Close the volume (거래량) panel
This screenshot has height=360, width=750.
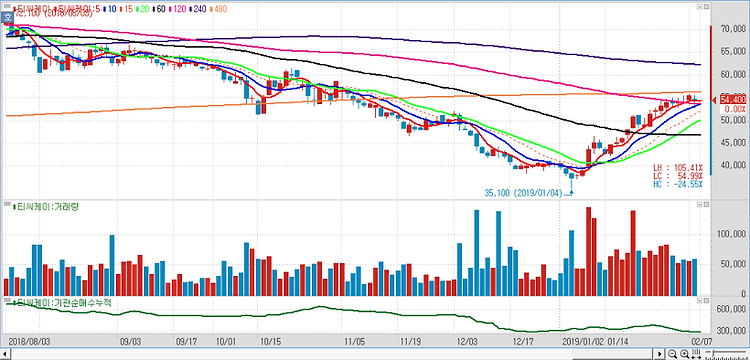(706, 204)
